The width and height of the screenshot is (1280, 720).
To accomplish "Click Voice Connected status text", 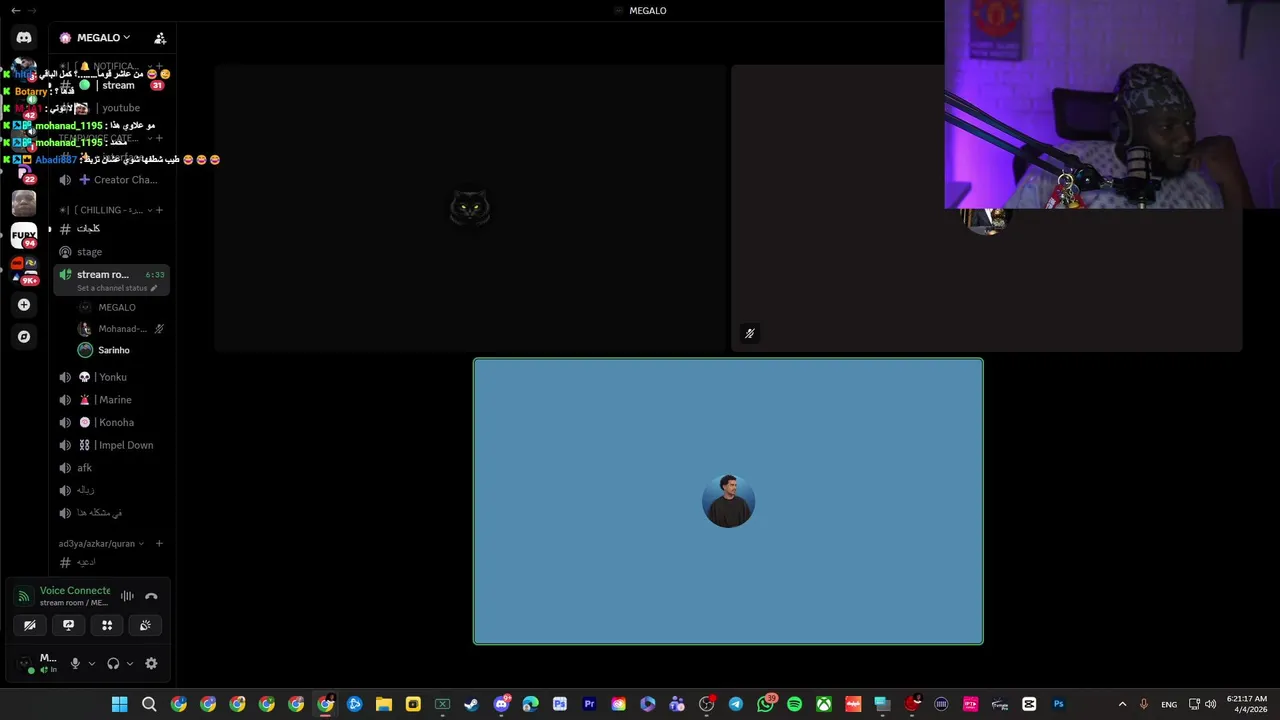I will click(75, 591).
